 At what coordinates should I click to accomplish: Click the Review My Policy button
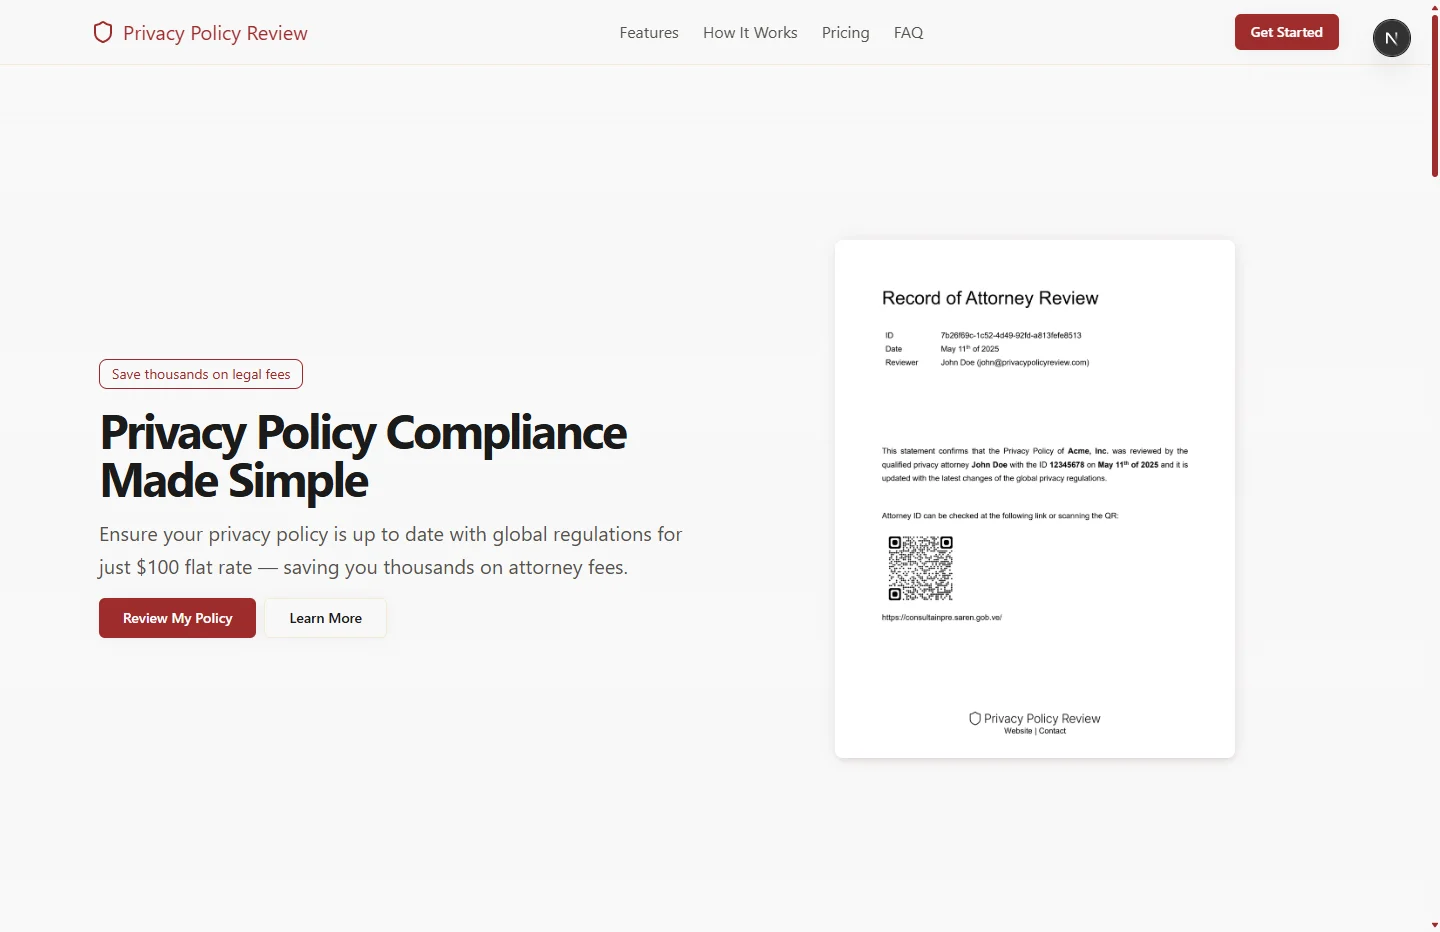point(177,618)
